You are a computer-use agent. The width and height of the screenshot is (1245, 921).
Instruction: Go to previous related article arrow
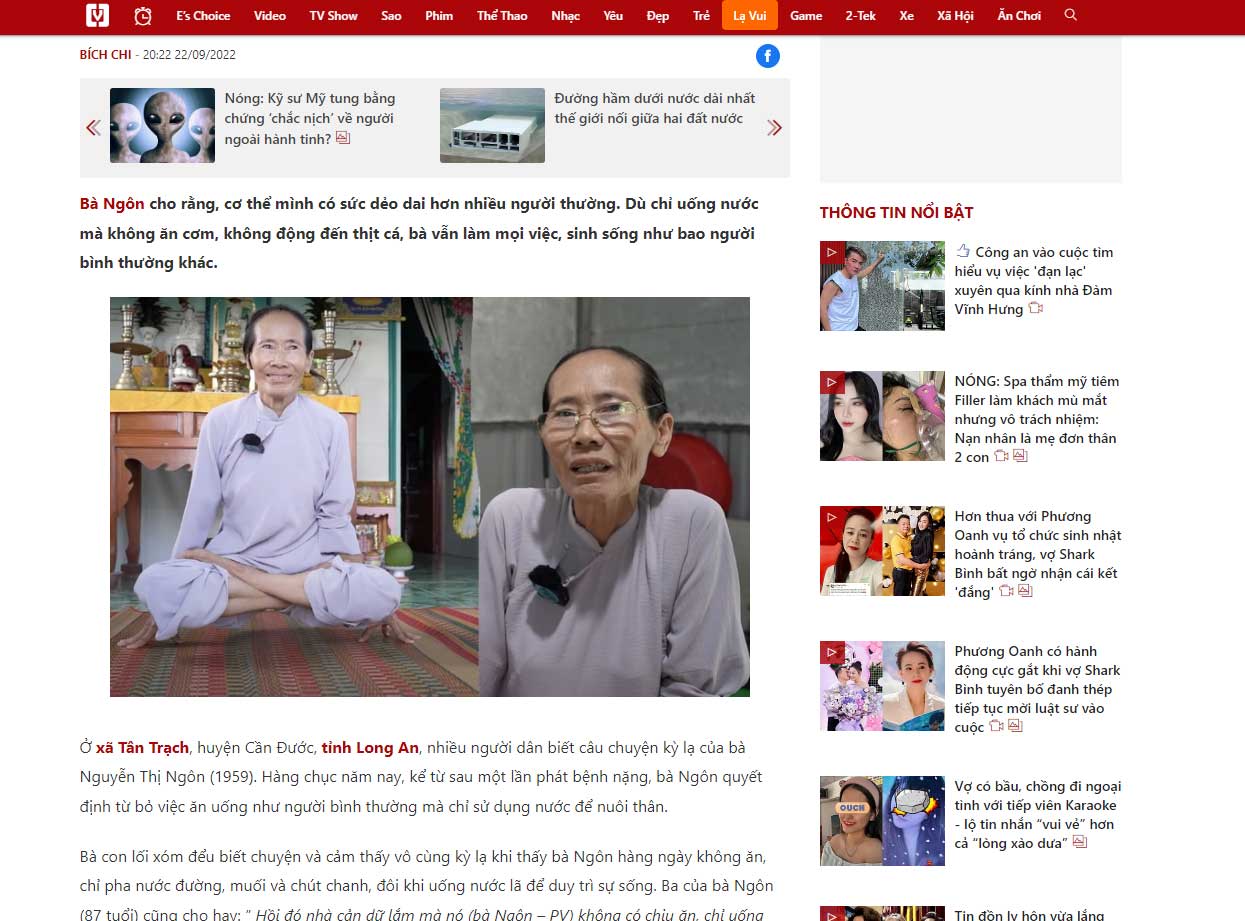(x=93, y=127)
